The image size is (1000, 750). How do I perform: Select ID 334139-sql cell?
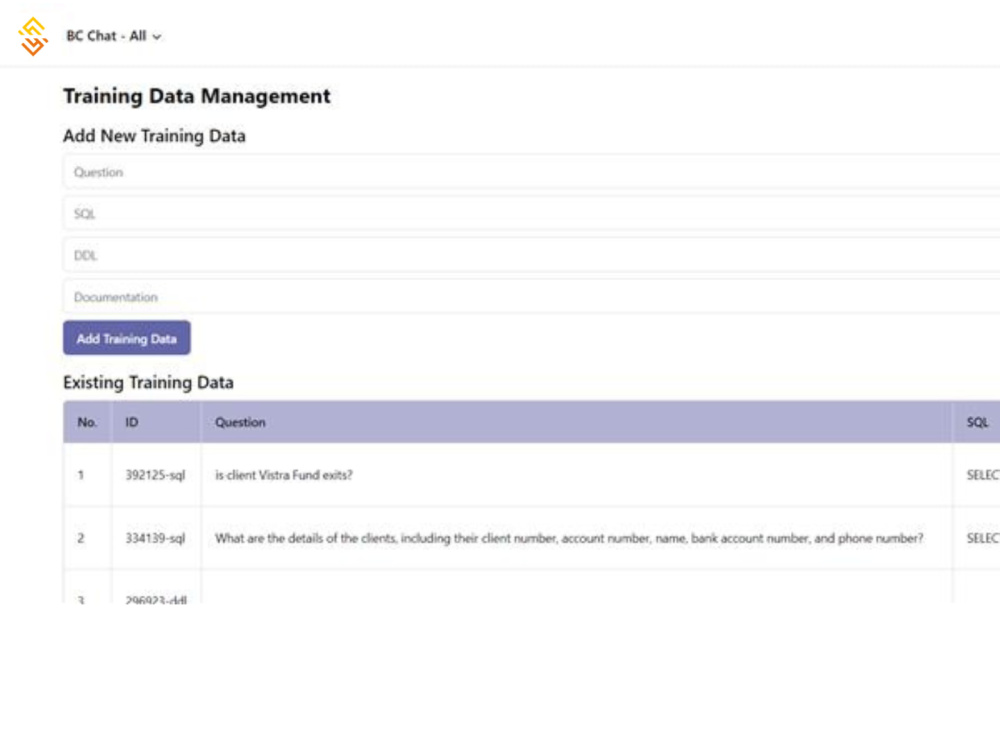[x=156, y=538]
